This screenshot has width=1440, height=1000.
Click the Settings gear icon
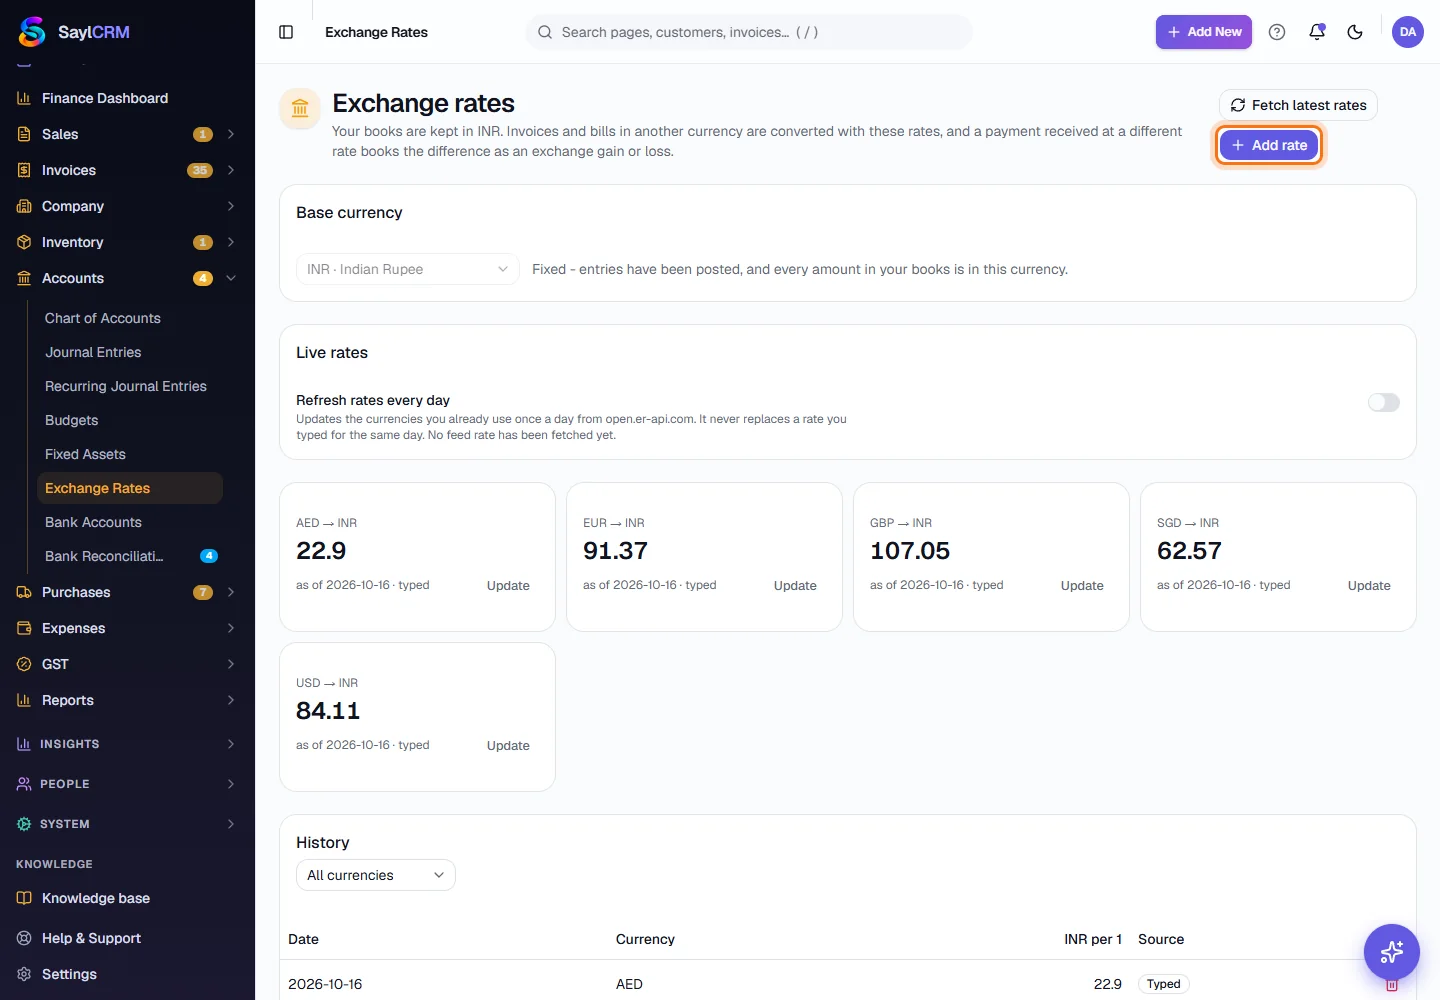coord(24,974)
